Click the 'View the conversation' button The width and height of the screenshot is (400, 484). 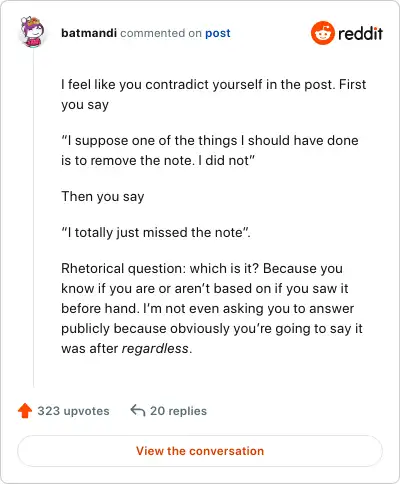pyautogui.click(x=200, y=451)
